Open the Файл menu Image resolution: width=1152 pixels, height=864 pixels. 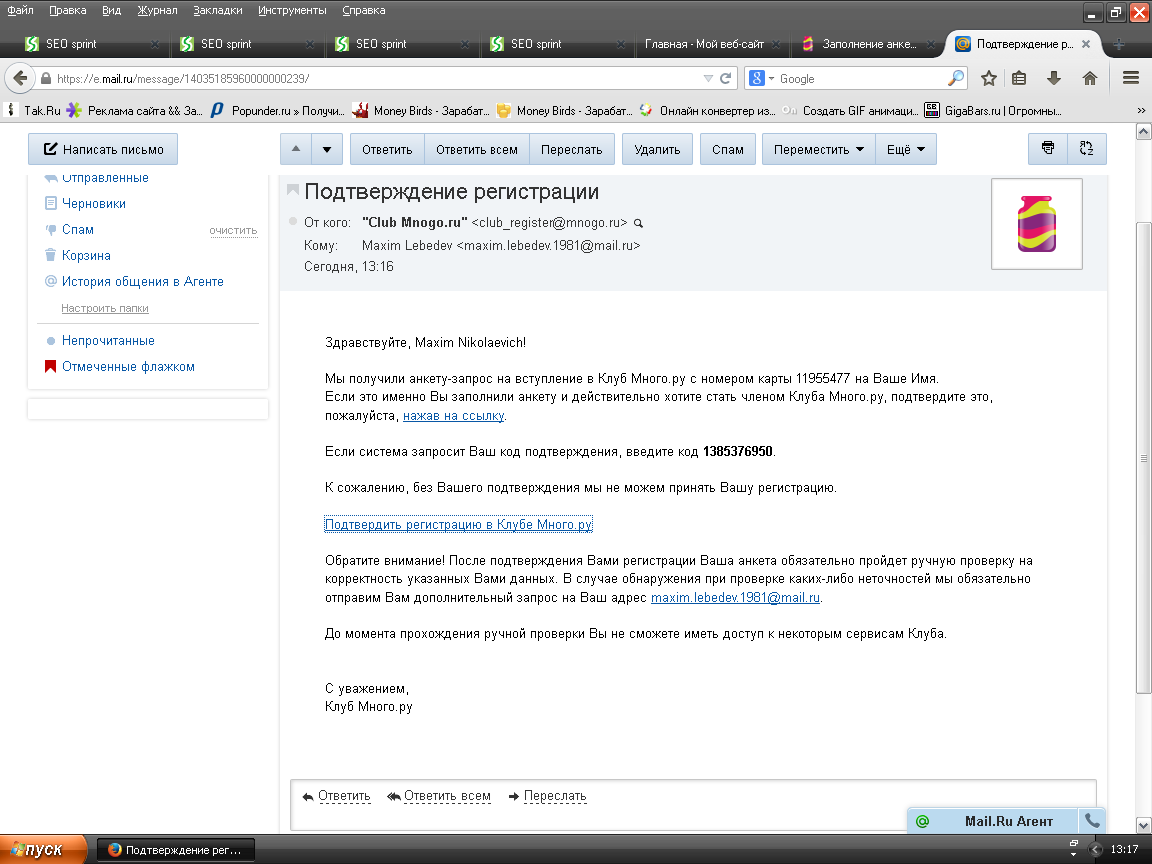click(x=21, y=10)
